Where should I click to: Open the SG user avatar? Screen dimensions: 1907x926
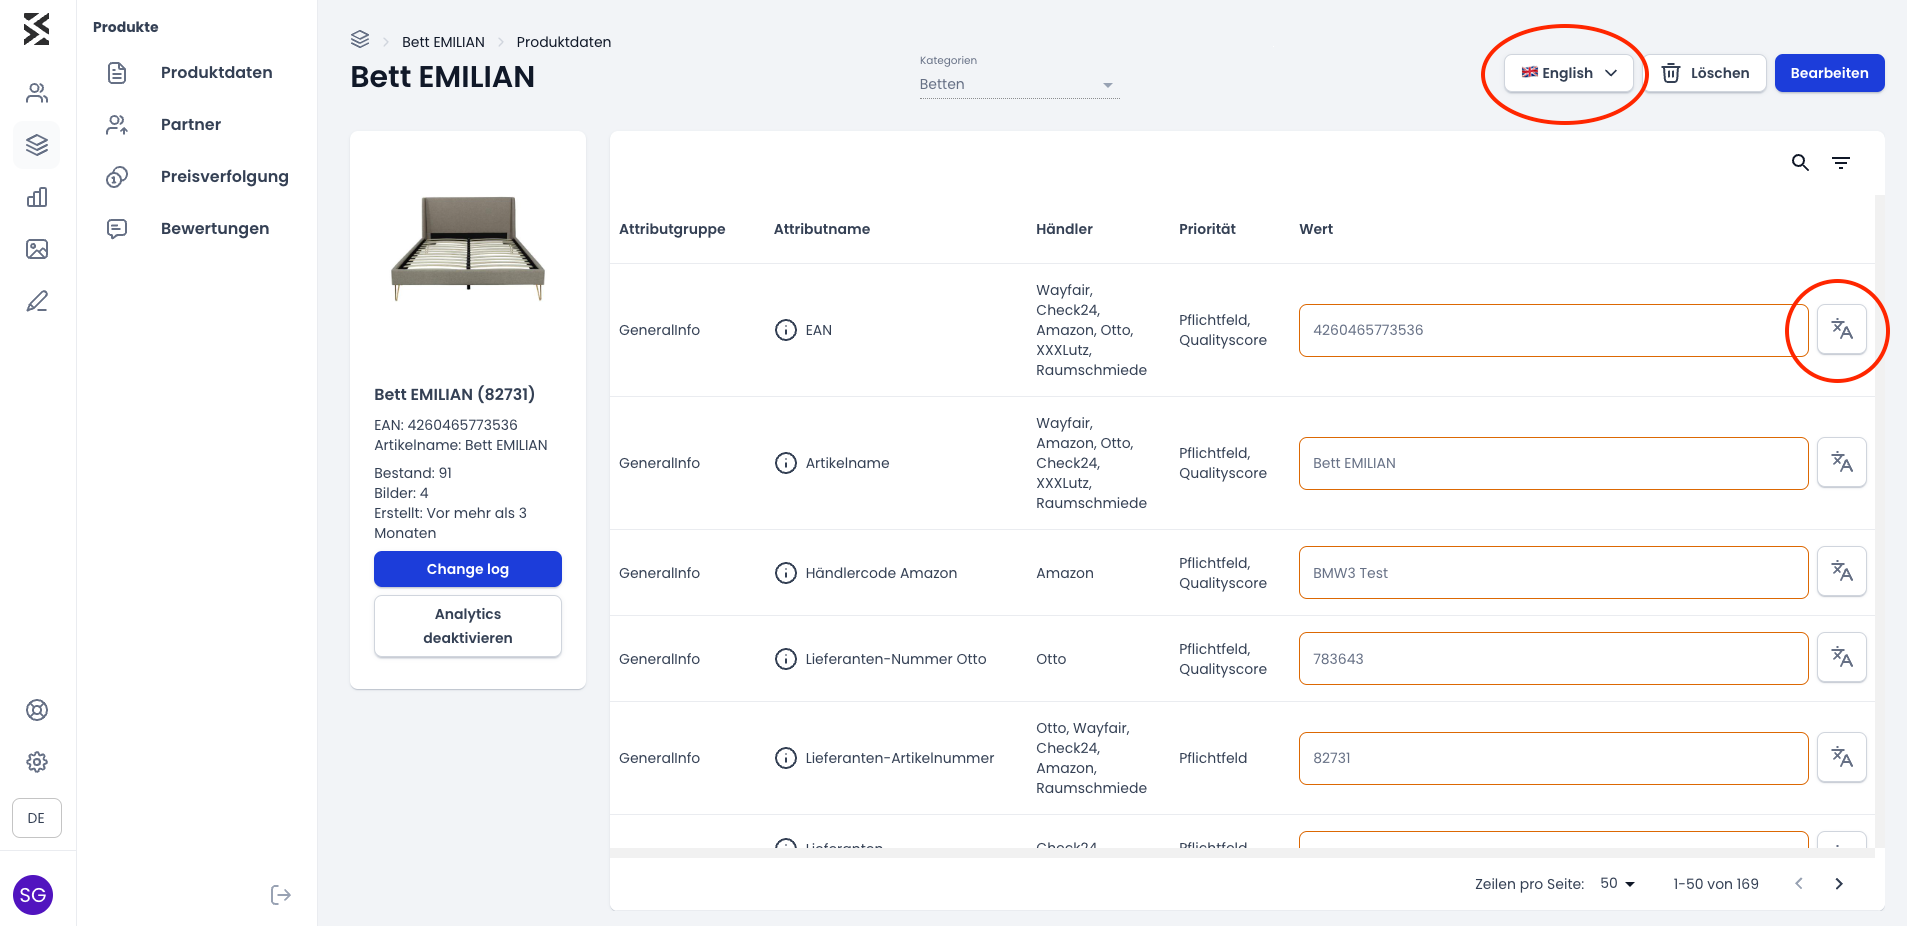click(x=33, y=895)
